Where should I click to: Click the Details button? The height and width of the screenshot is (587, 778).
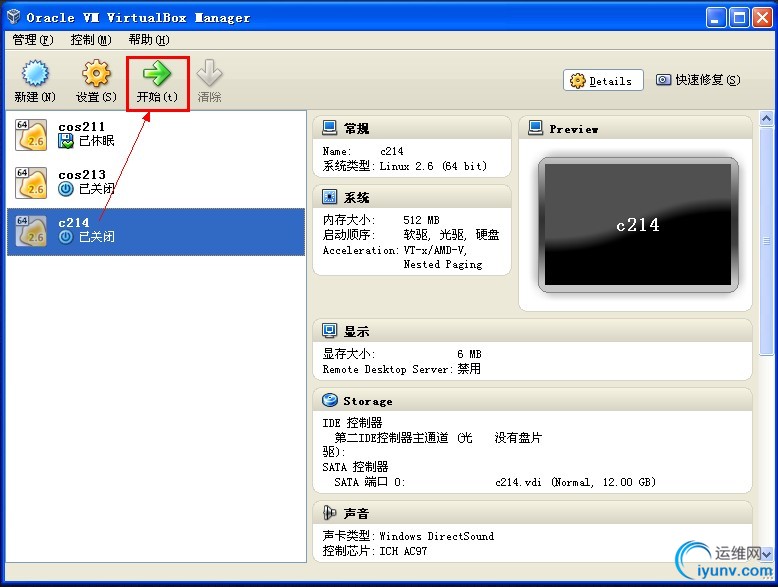(x=603, y=80)
